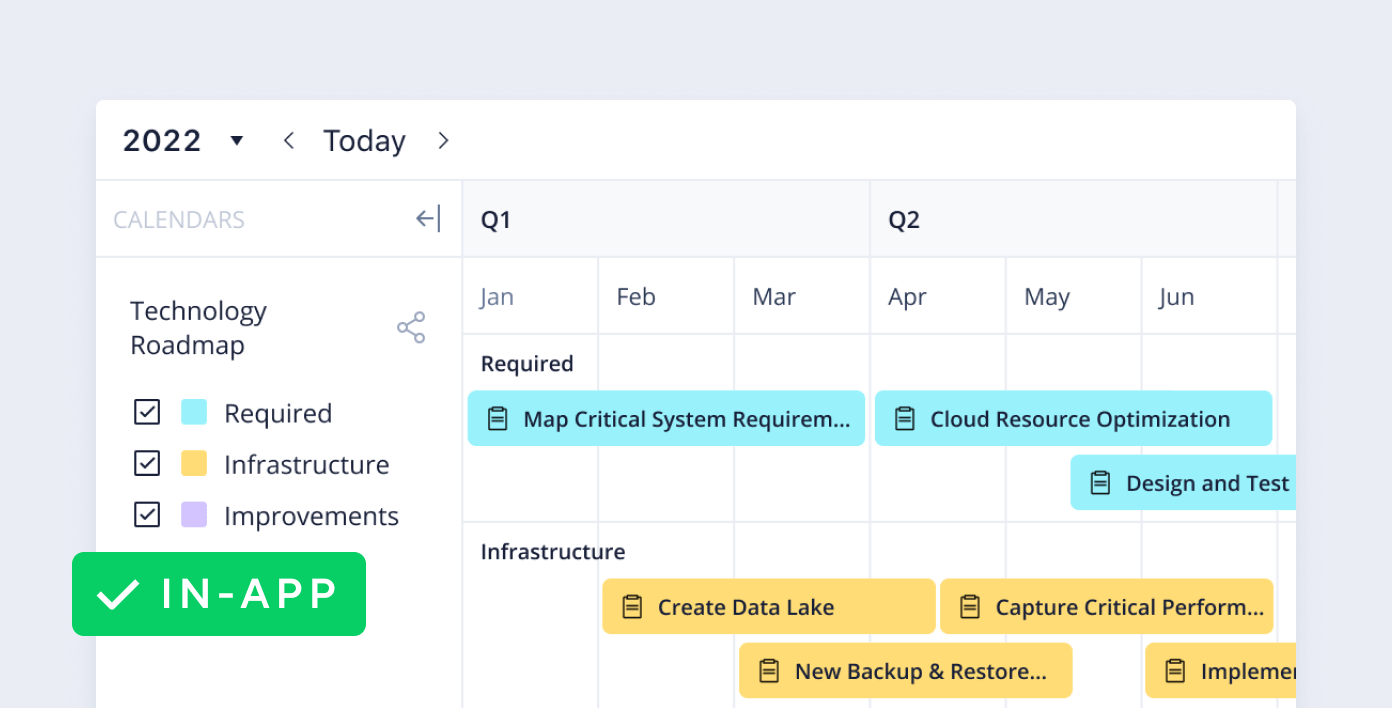This screenshot has width=1392, height=708.
Task: Collapse the Calendars sidebar panel
Action: [x=429, y=218]
